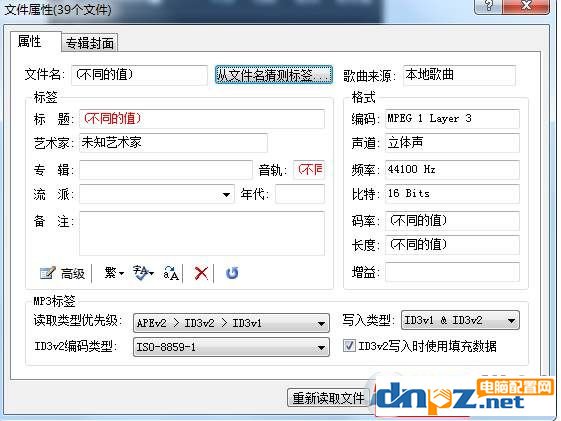Open the ID3v2编码类型 ISO-8859-1 dropdown
This screenshot has height=421, width=561.
tap(231, 347)
